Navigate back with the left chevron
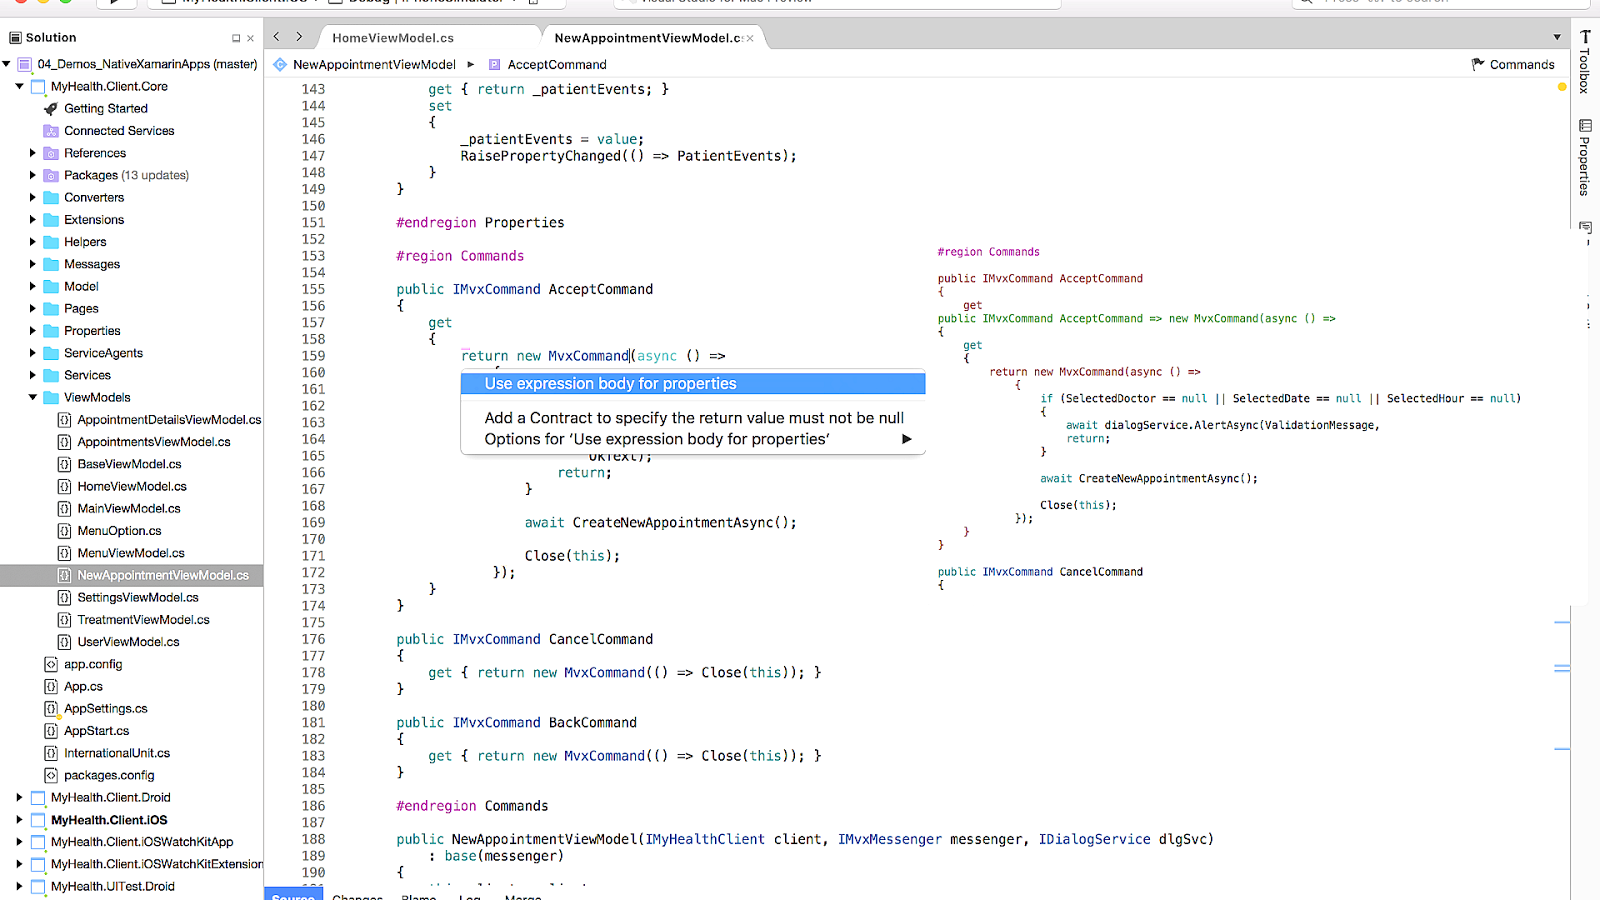Viewport: 1600px width, 900px height. 277,37
